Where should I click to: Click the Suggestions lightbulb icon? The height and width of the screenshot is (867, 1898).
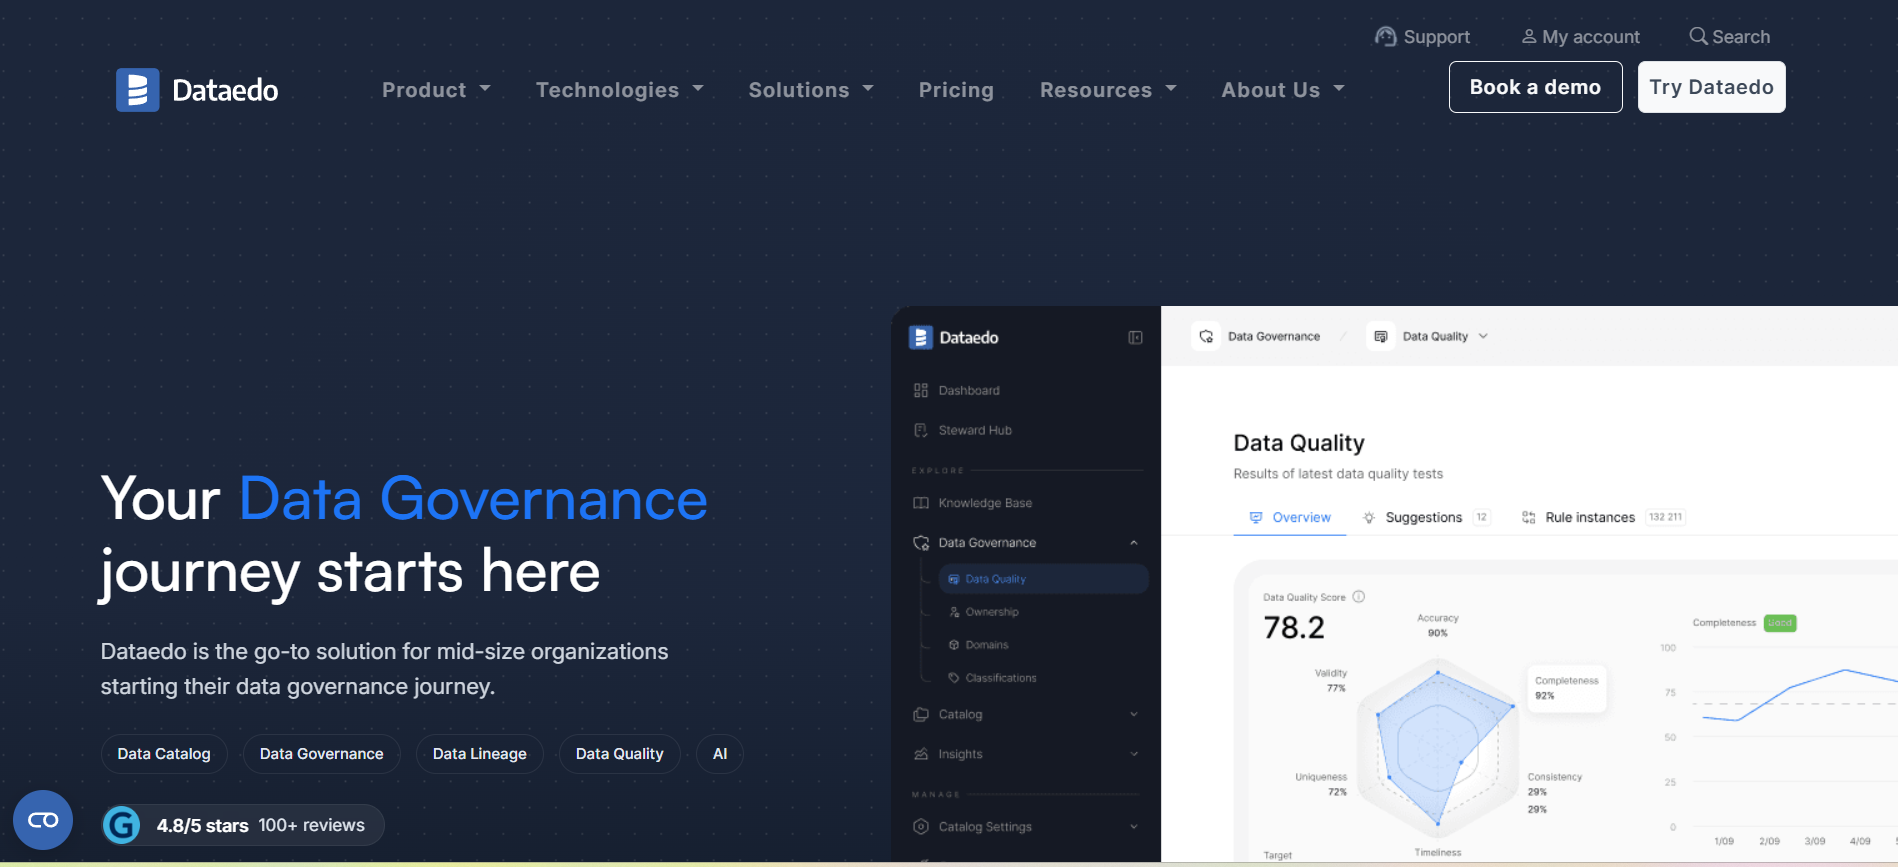click(x=1369, y=517)
